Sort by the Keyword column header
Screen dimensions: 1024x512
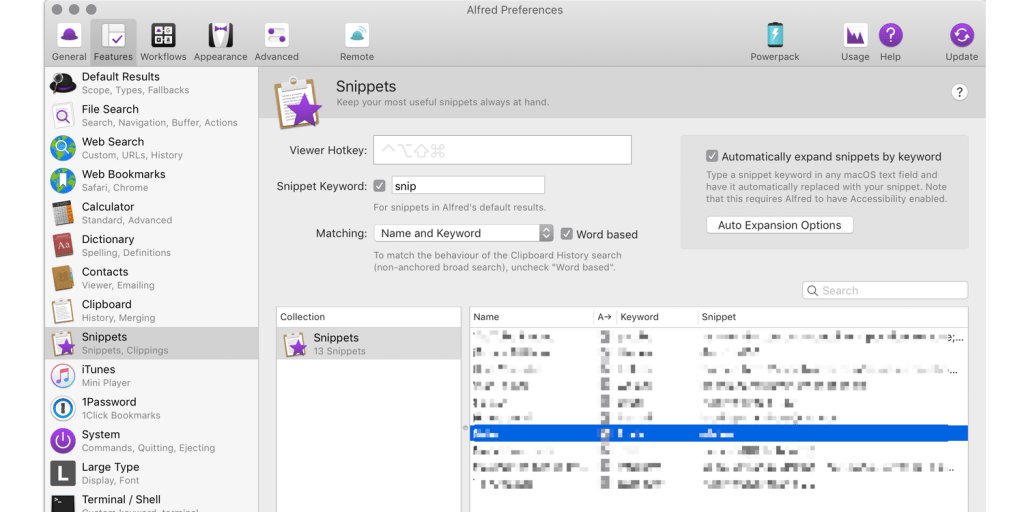657,317
